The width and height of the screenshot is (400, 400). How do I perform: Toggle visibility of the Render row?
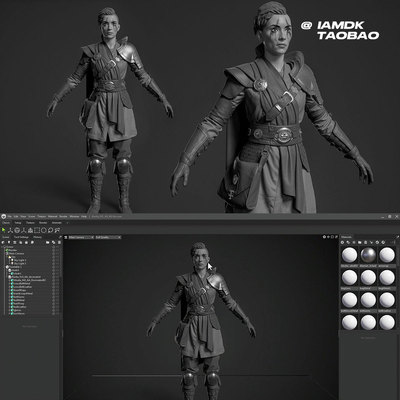pos(54,250)
